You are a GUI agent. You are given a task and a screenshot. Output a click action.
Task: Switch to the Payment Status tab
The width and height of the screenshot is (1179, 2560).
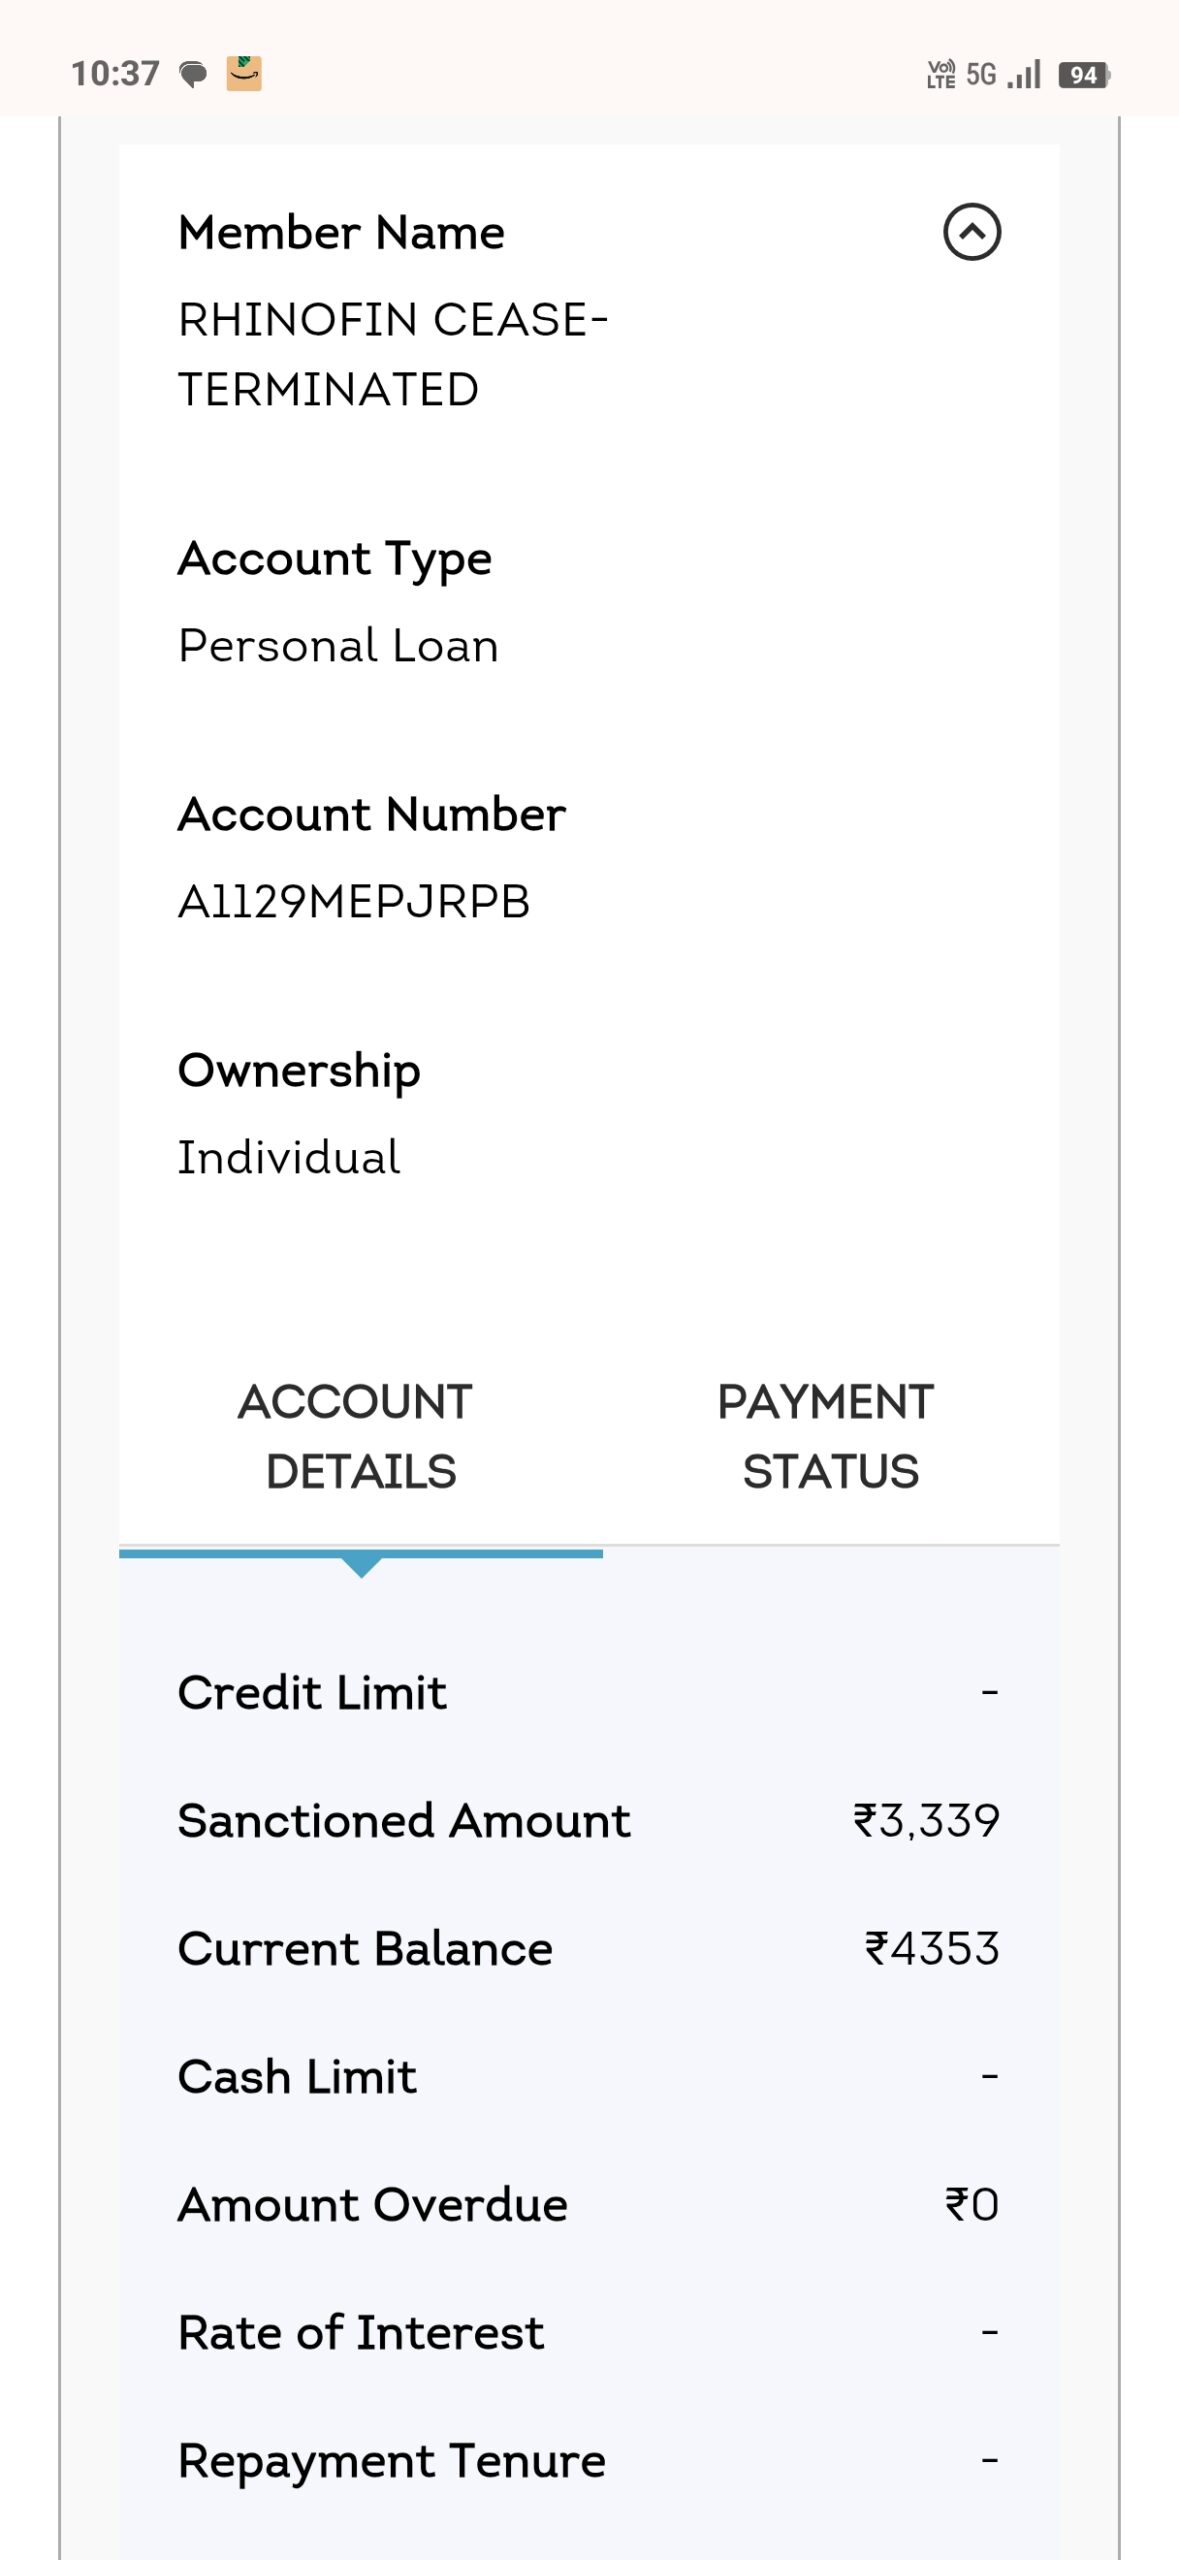coord(828,1436)
